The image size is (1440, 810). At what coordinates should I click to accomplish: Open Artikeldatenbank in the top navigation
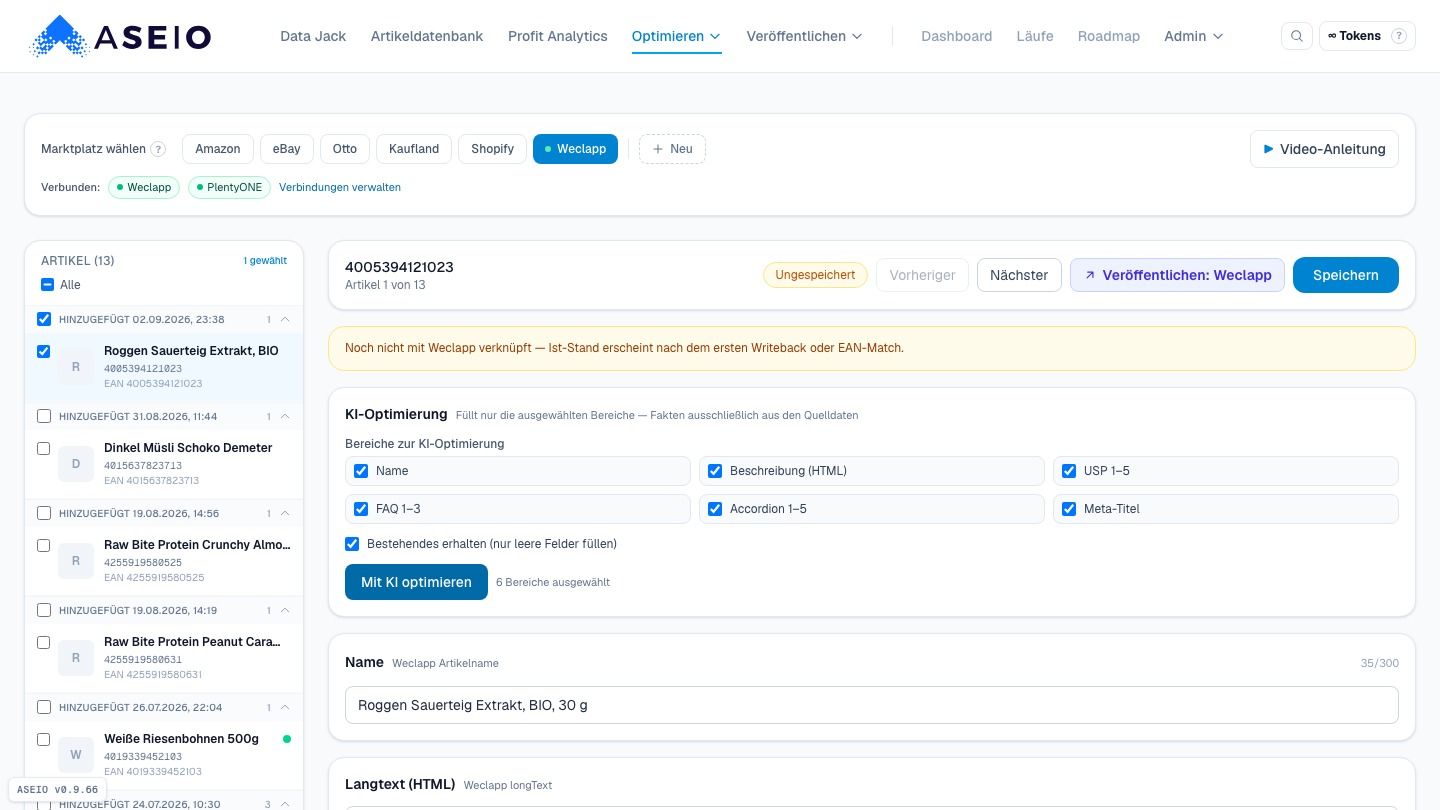pos(427,36)
